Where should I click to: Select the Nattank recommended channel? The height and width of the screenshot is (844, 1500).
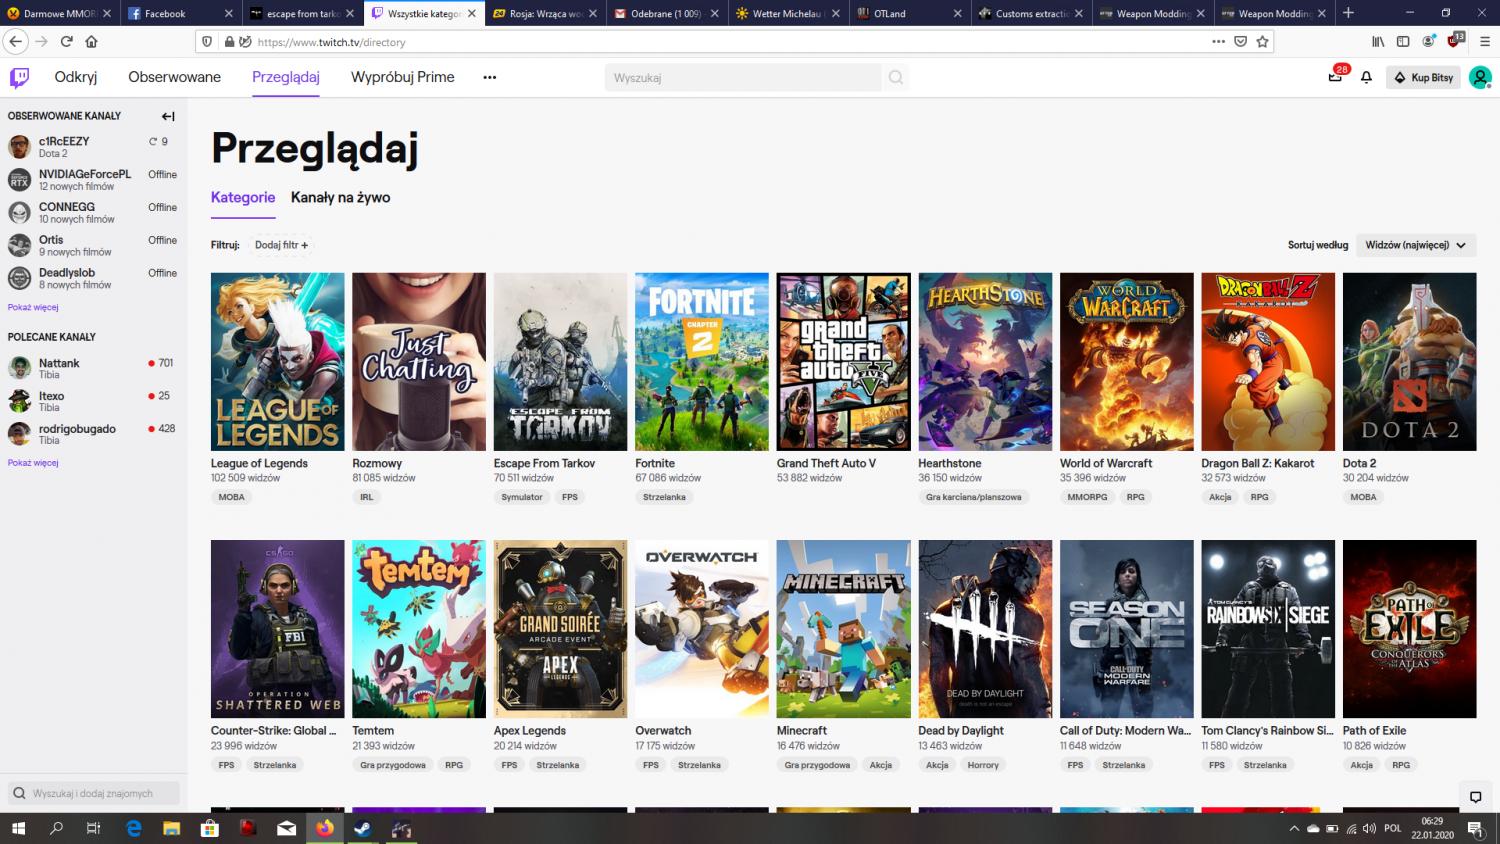click(59, 363)
